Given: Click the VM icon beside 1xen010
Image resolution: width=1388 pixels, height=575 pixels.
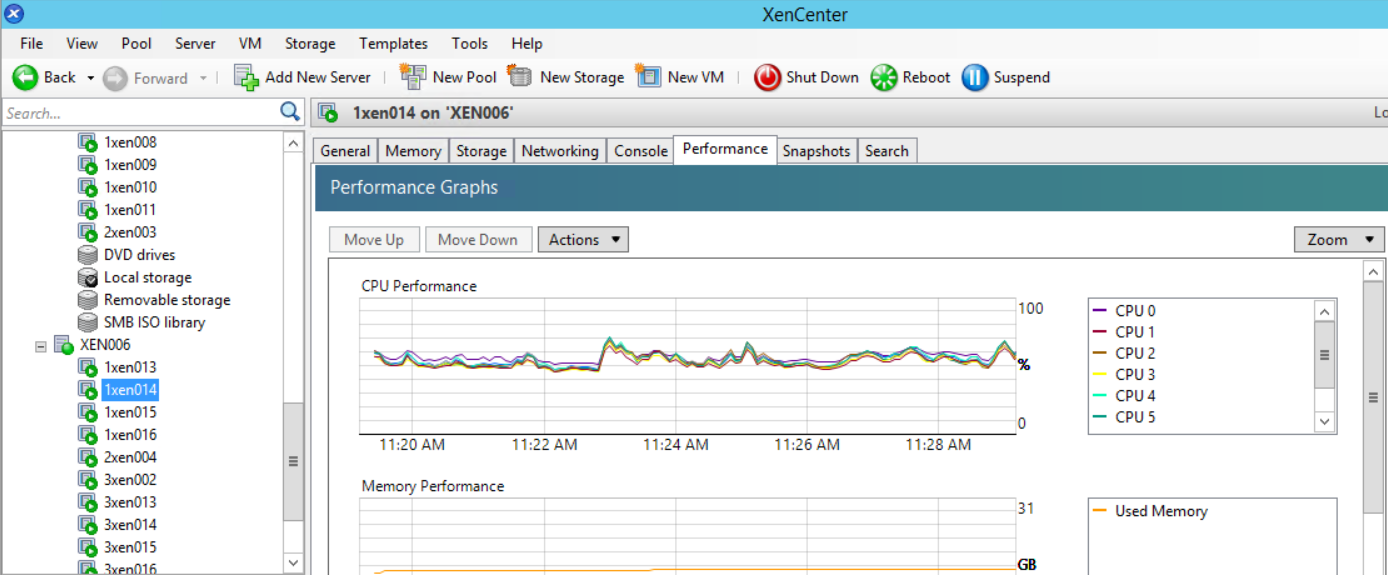Looking at the screenshot, I should tap(88, 188).
